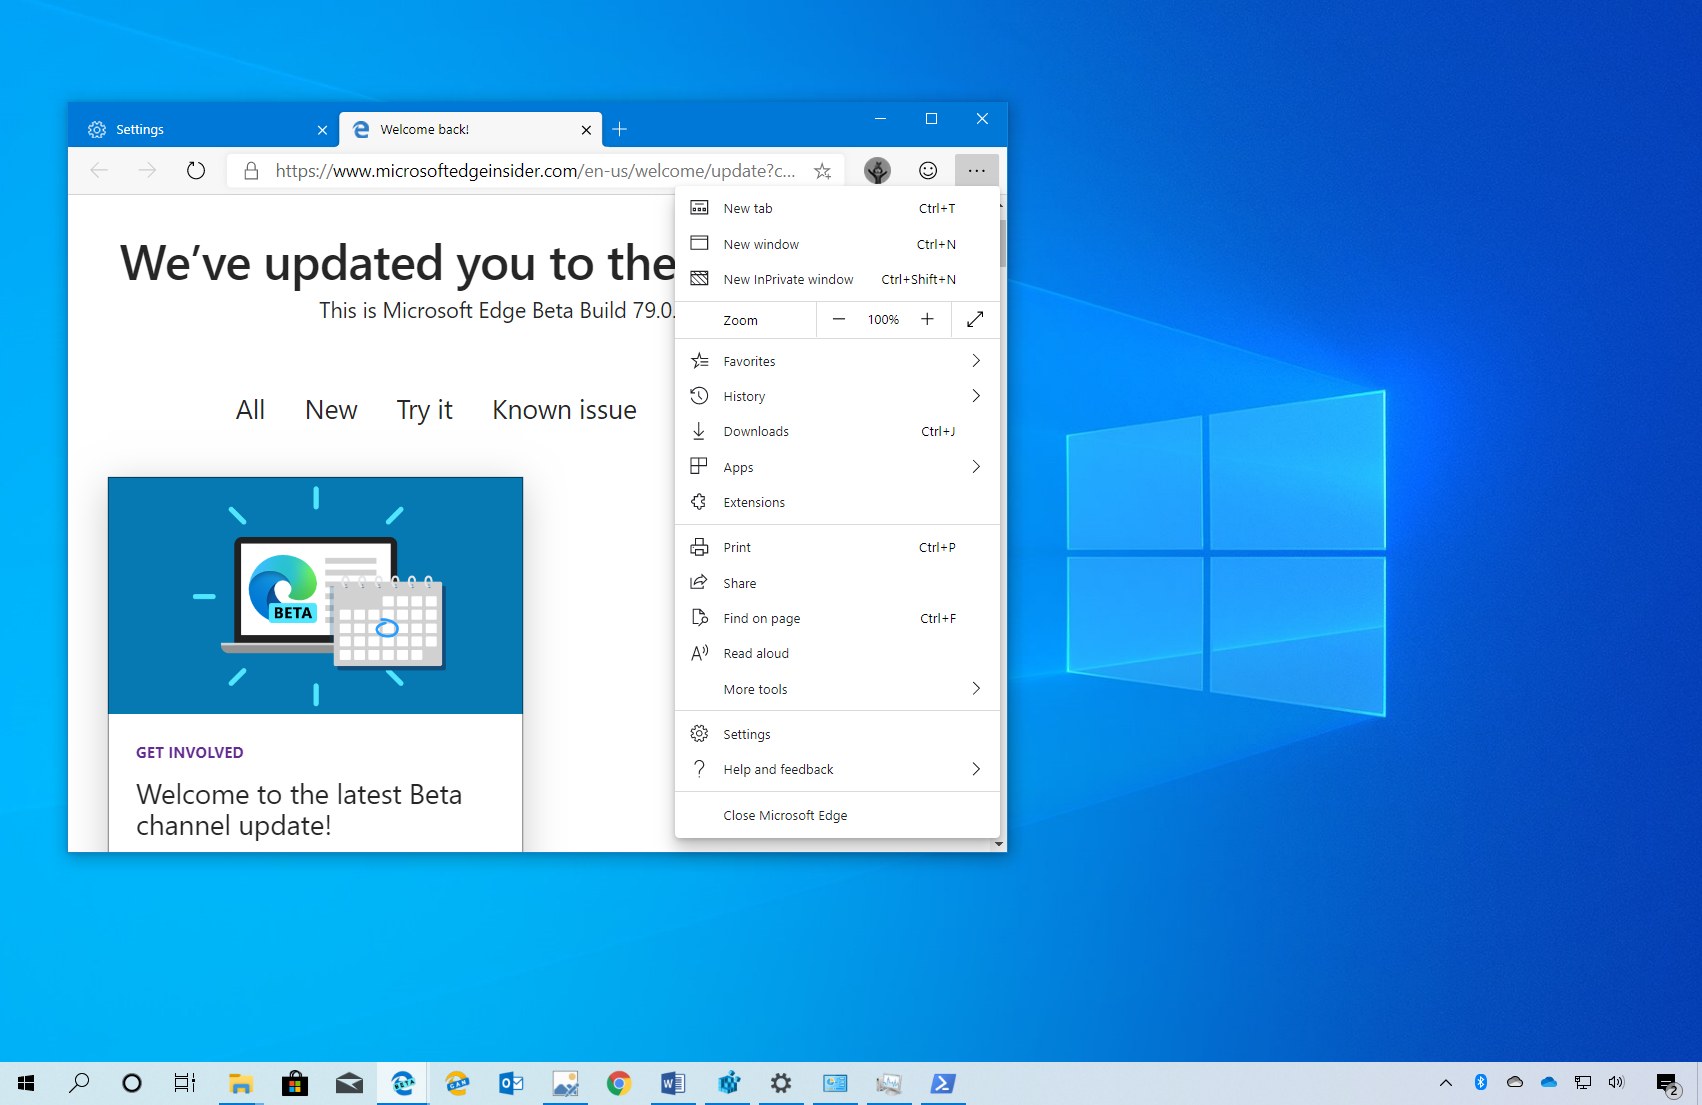The image size is (1702, 1105).
Task: Enter full screen via zoom row arrow icon
Action: coord(975,319)
